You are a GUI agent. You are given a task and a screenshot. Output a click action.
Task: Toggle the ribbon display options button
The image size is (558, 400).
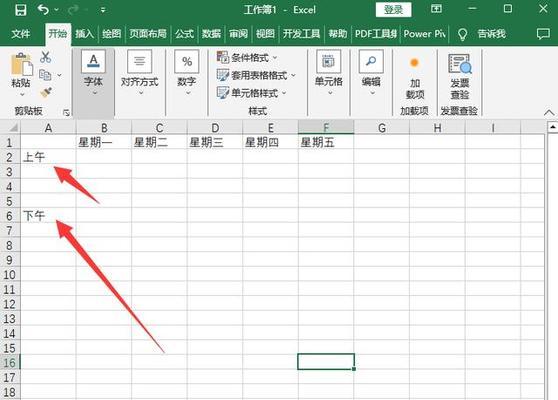coord(436,9)
